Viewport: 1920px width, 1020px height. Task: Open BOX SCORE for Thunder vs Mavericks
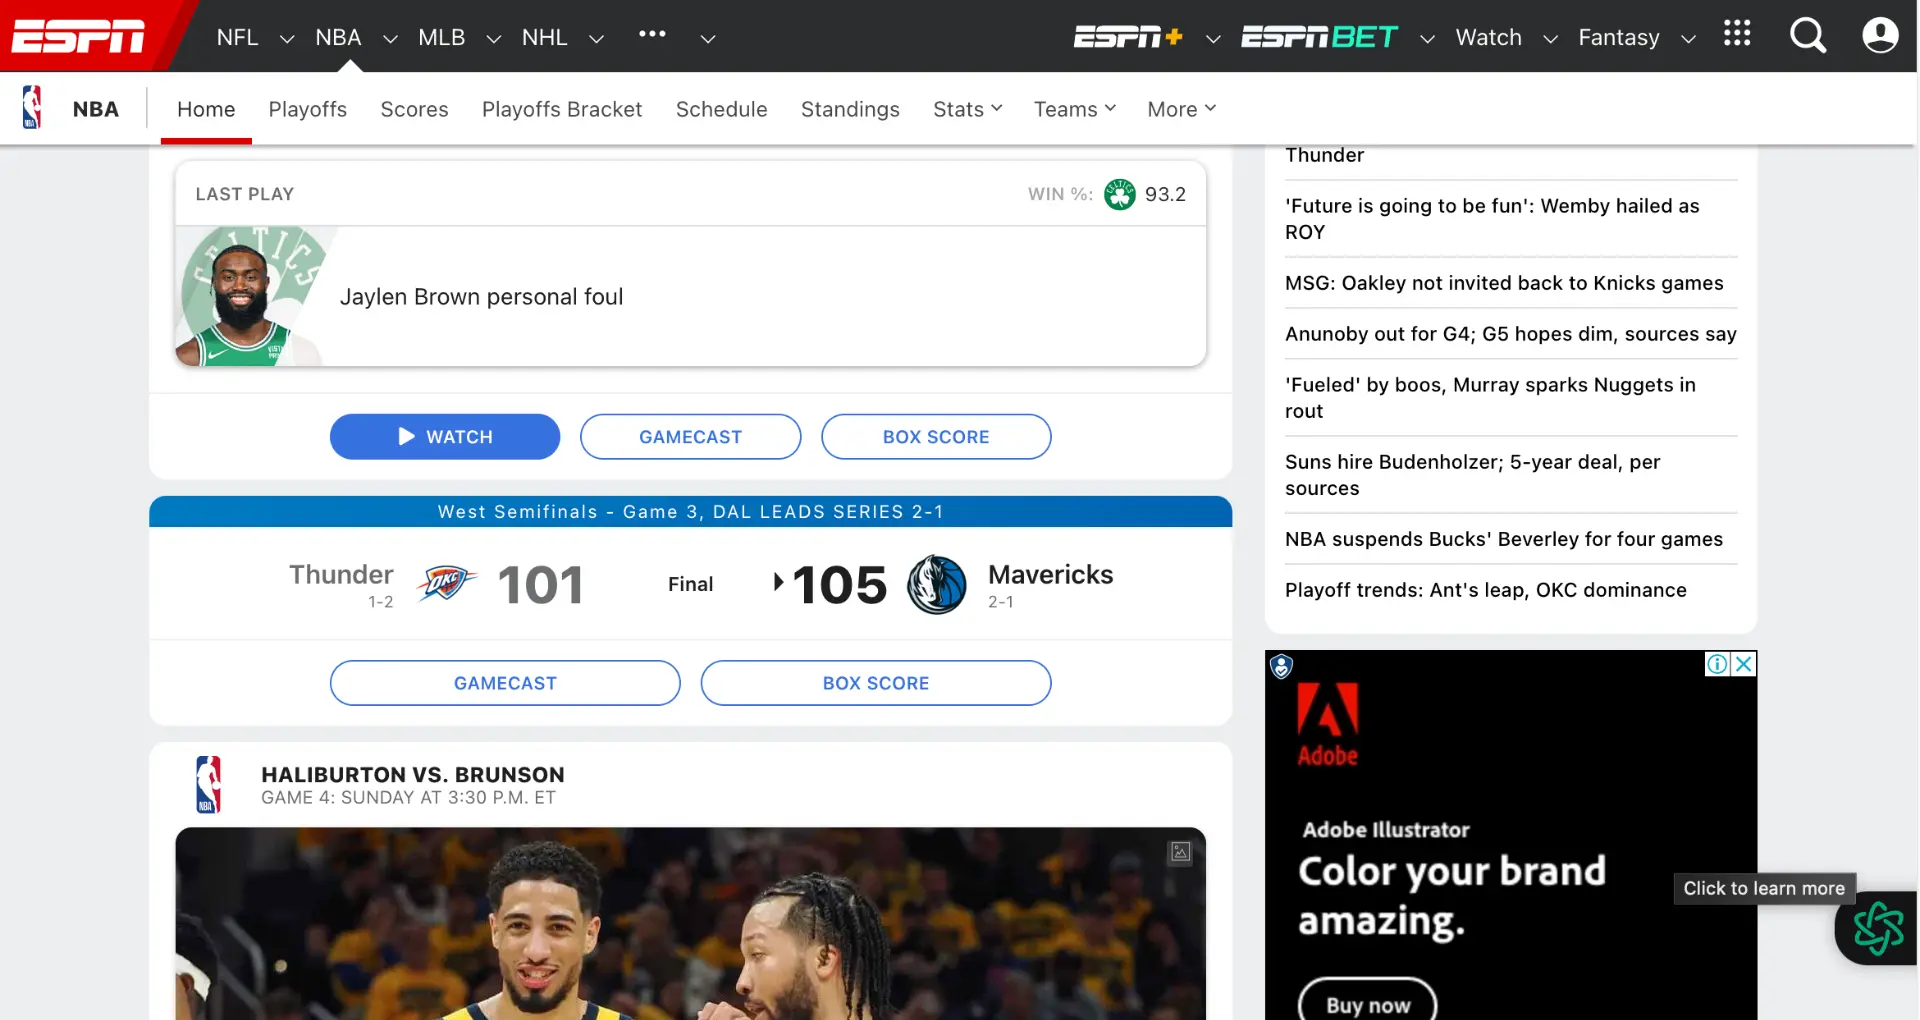point(876,683)
